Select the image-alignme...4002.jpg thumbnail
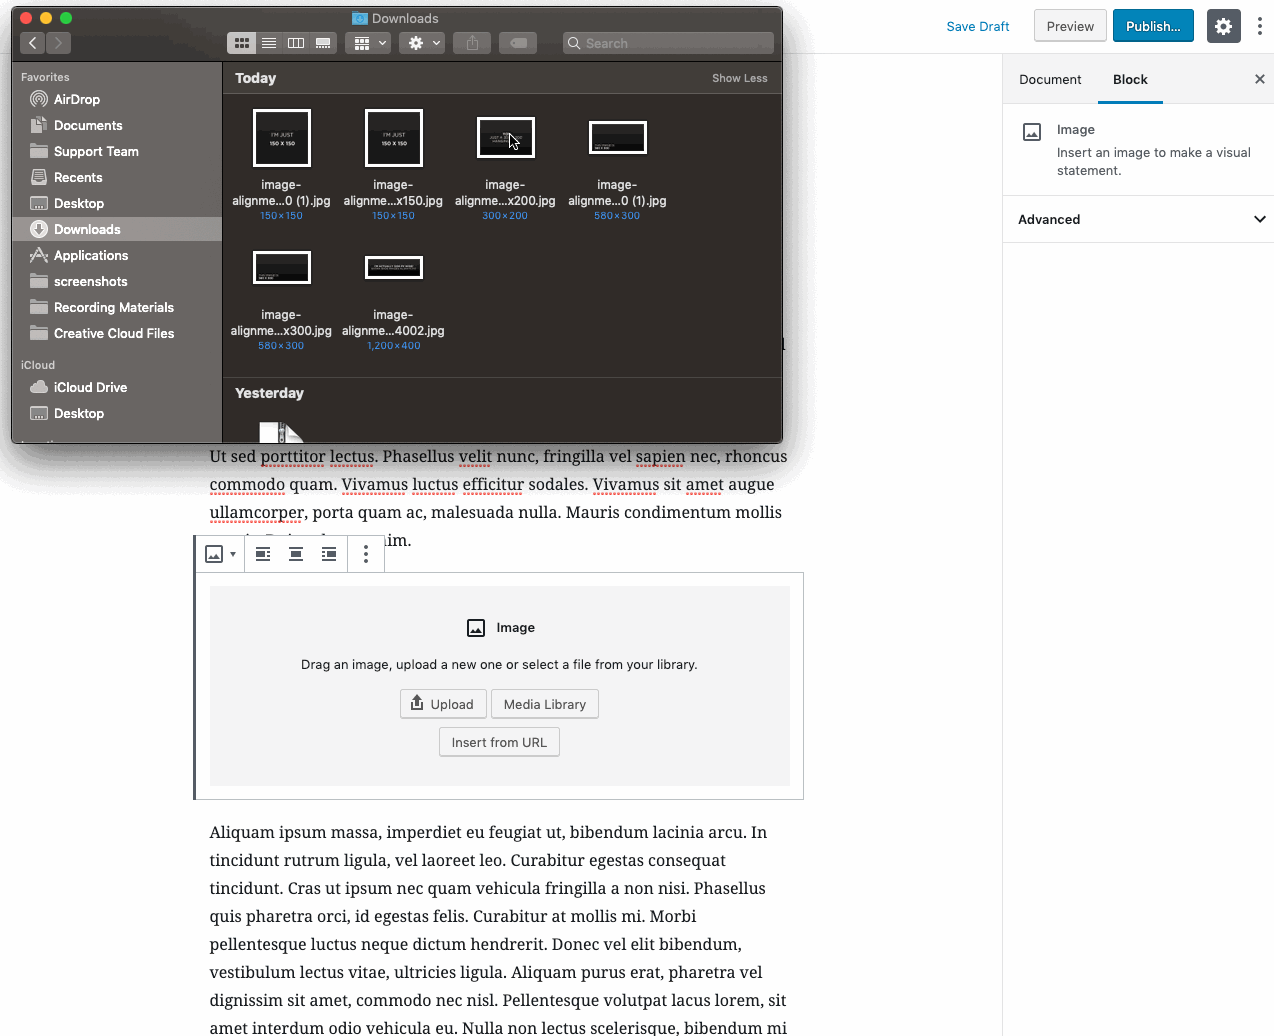1274x1036 pixels. [x=393, y=267]
